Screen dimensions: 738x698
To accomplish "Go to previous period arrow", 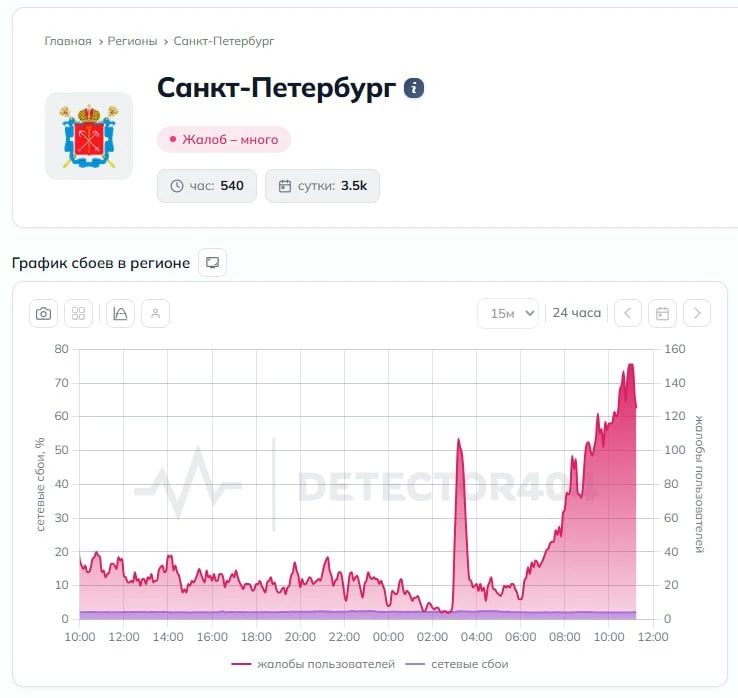I will click(x=627, y=313).
